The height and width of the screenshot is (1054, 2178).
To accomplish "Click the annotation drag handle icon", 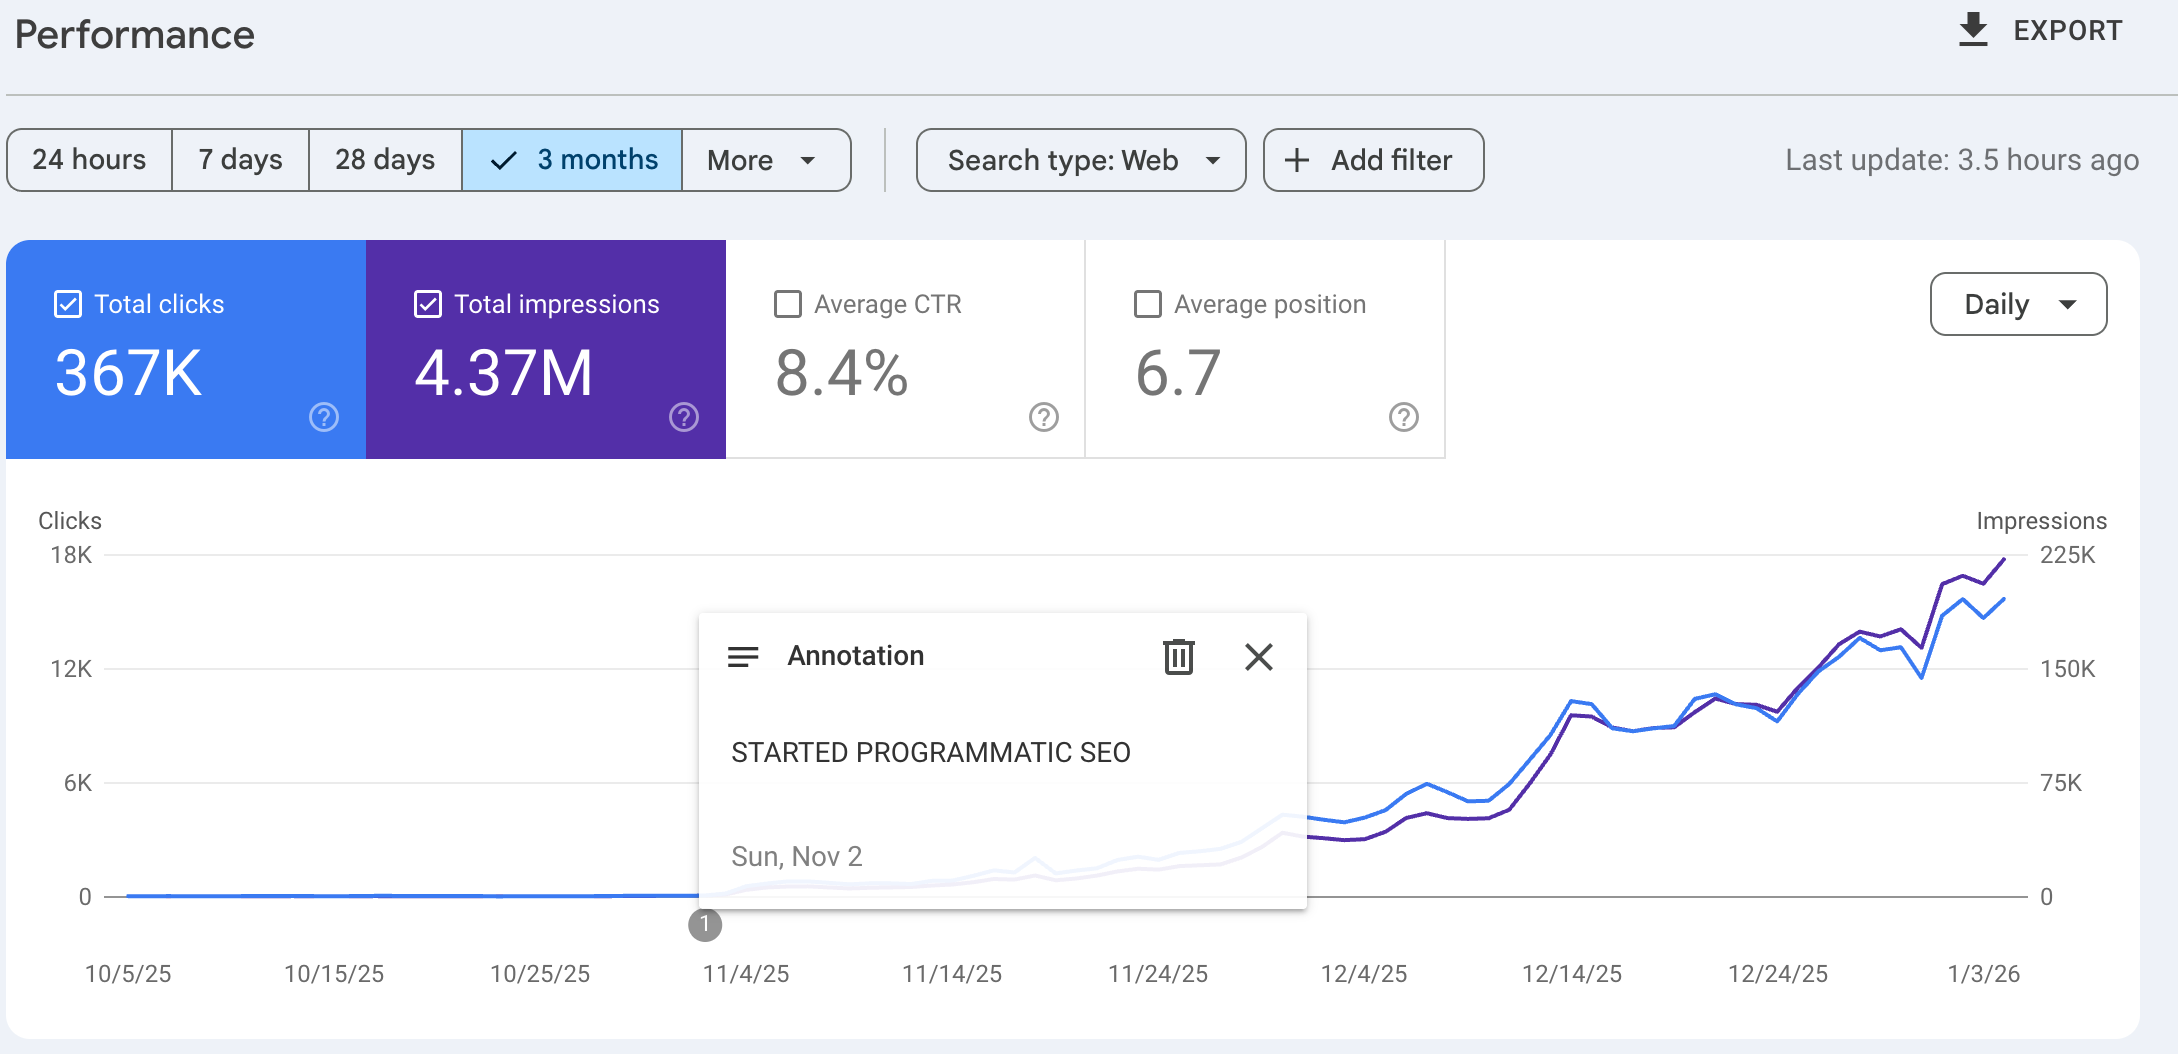I will click(x=744, y=657).
